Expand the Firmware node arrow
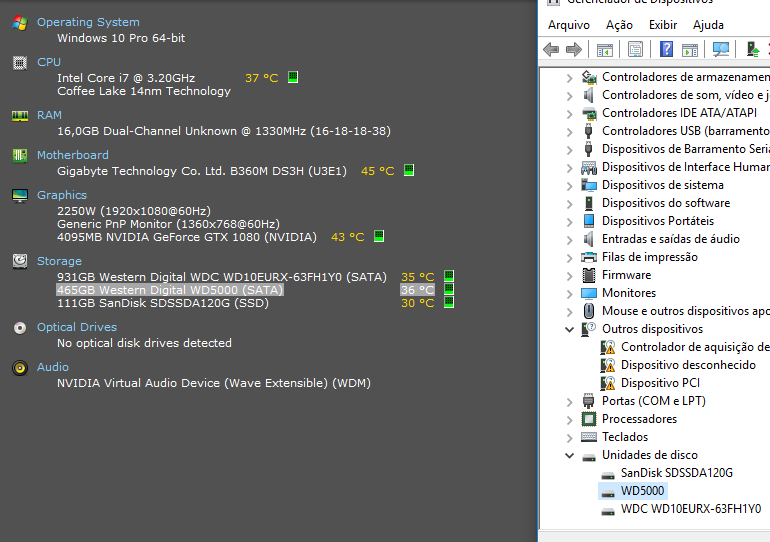 (x=569, y=276)
